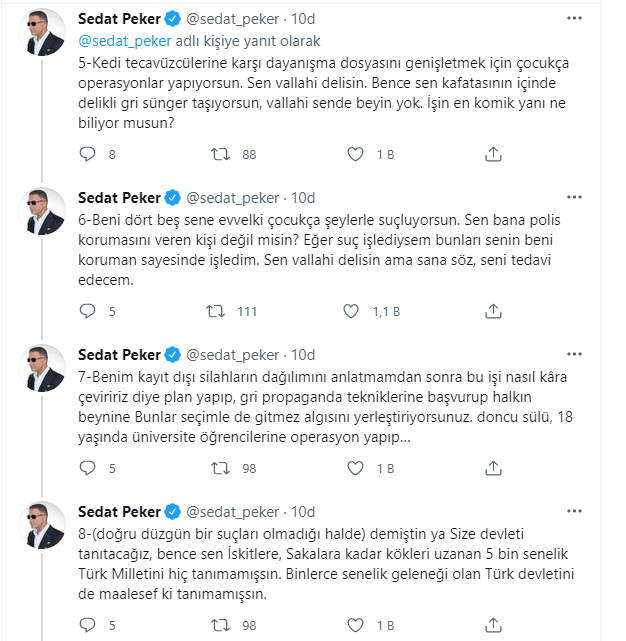Like the tweet starting with "6-Beni"

click(354, 312)
